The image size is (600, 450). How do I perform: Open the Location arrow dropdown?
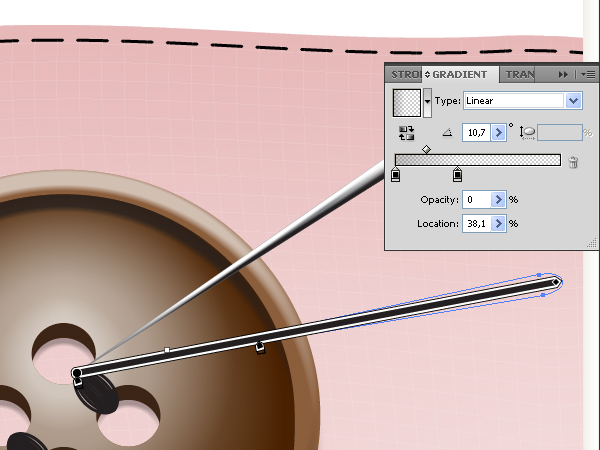(x=498, y=223)
